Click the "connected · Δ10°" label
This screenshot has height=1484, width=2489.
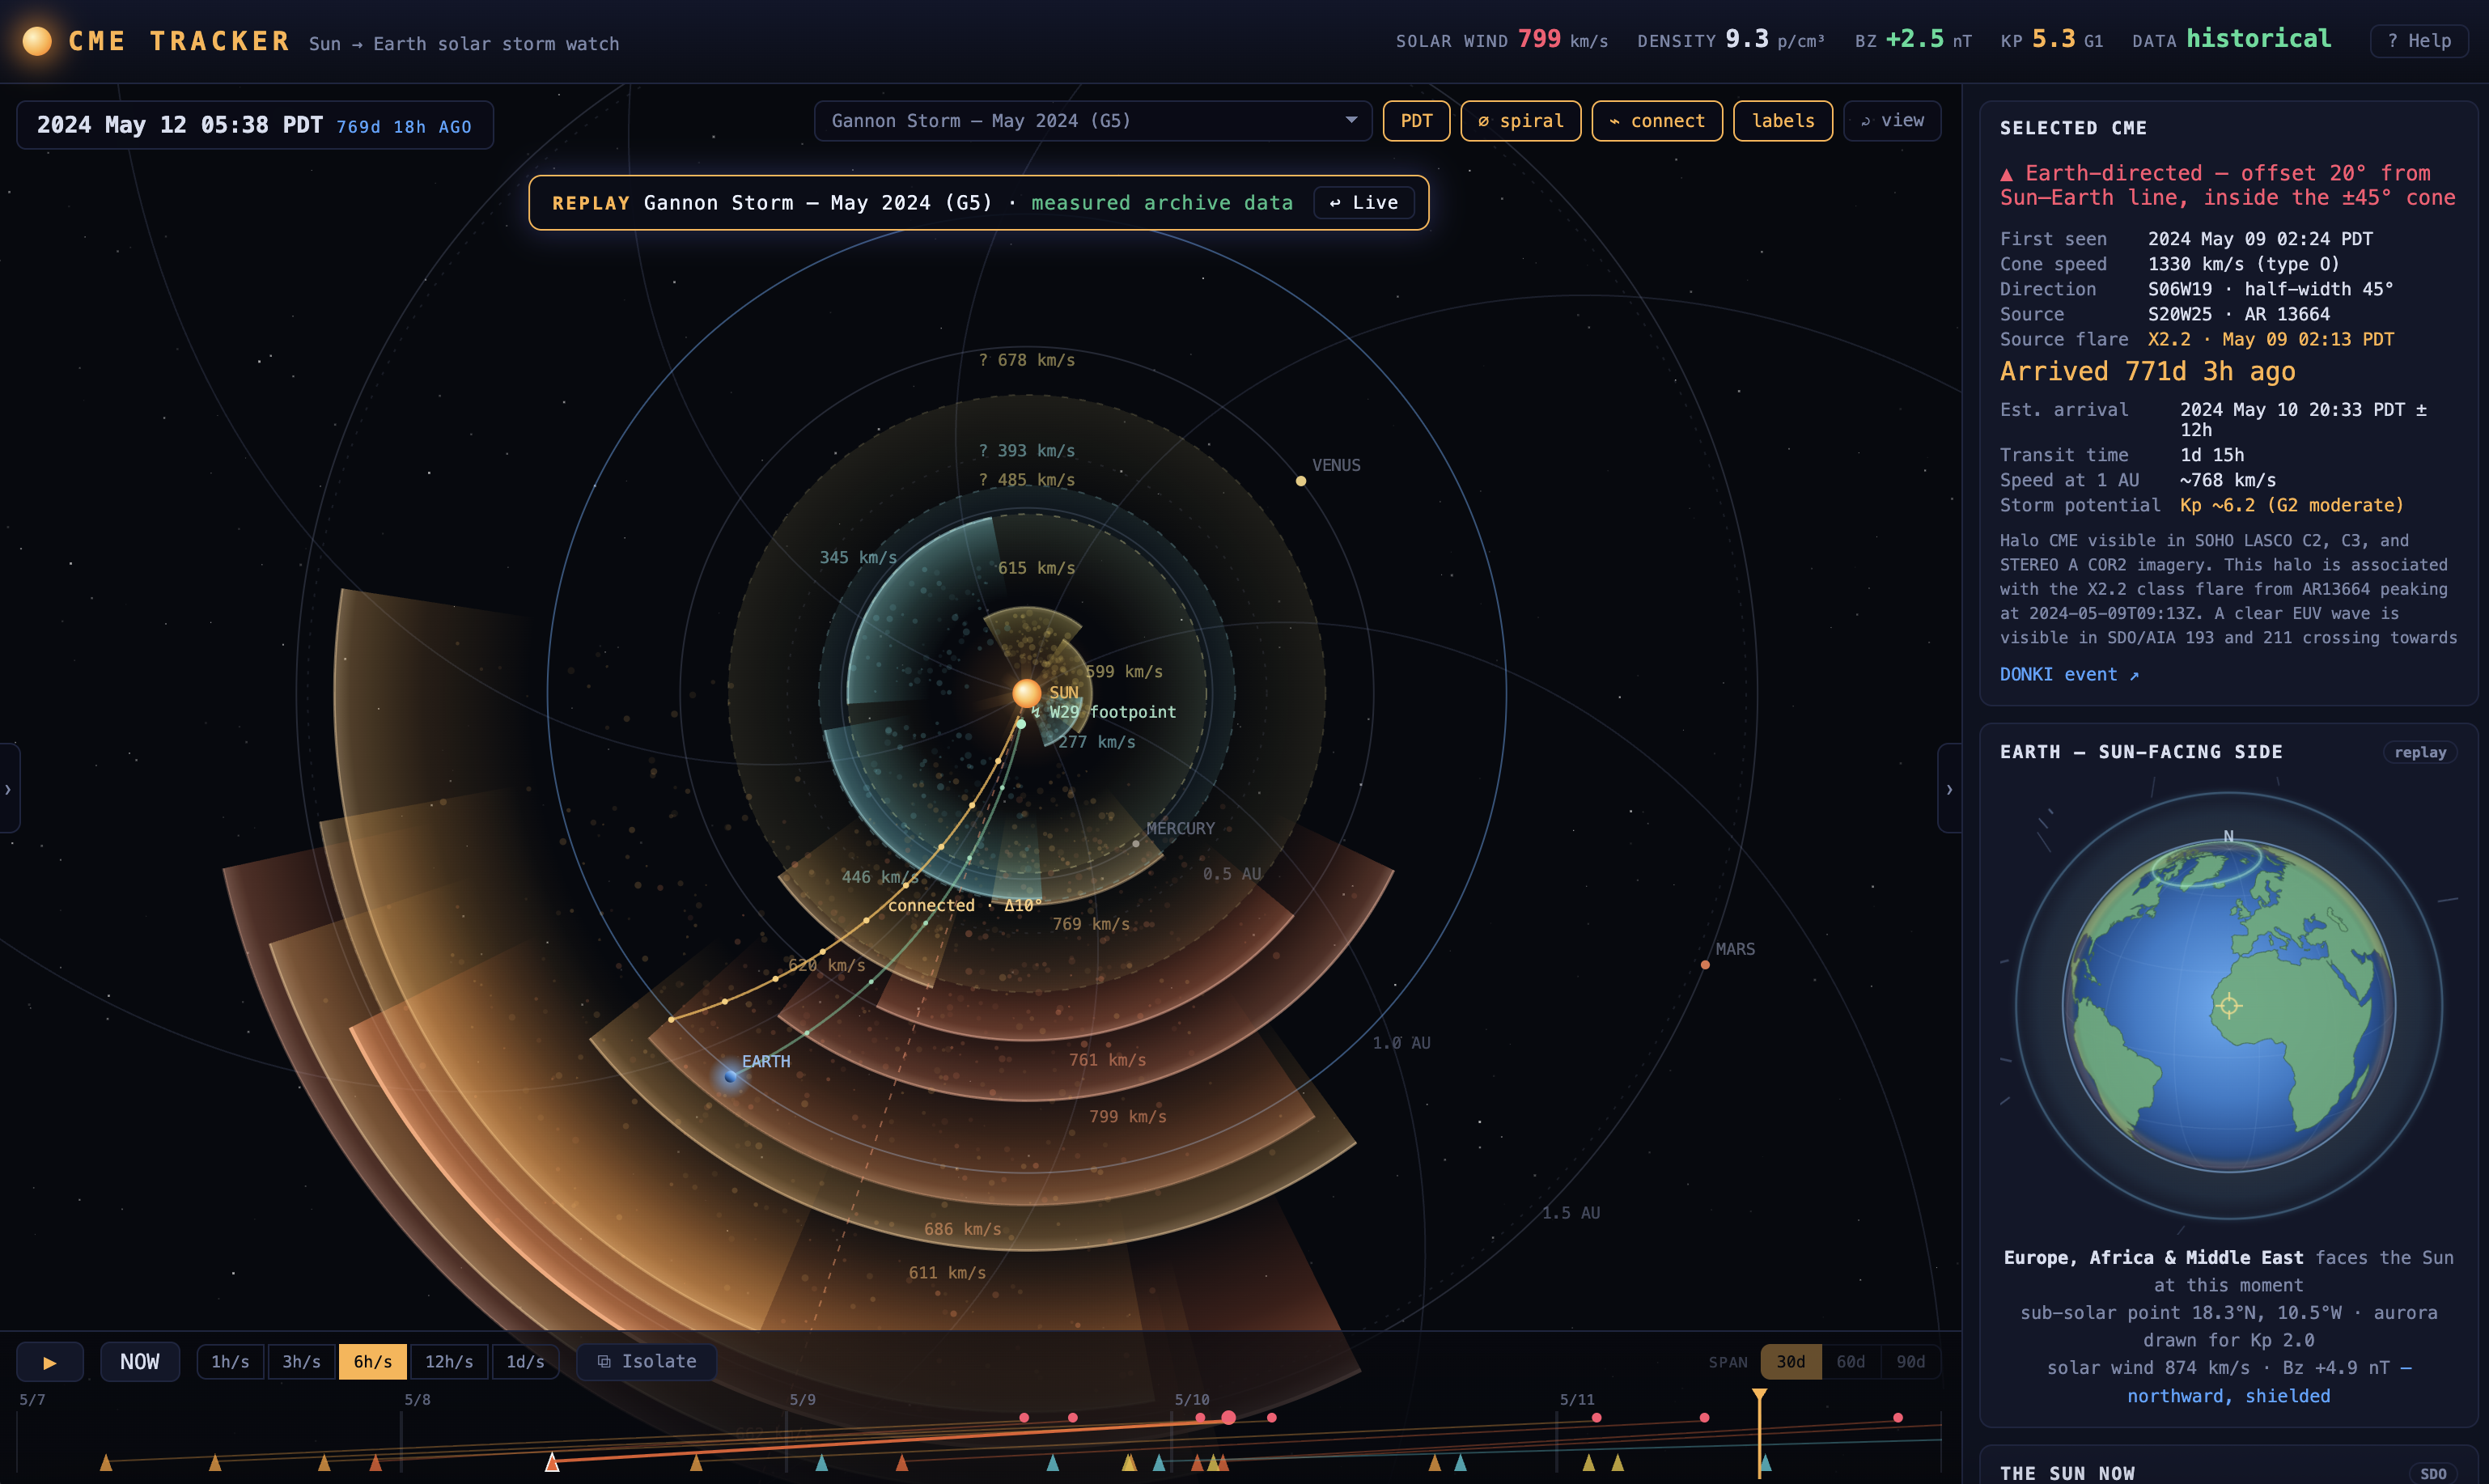965,905
